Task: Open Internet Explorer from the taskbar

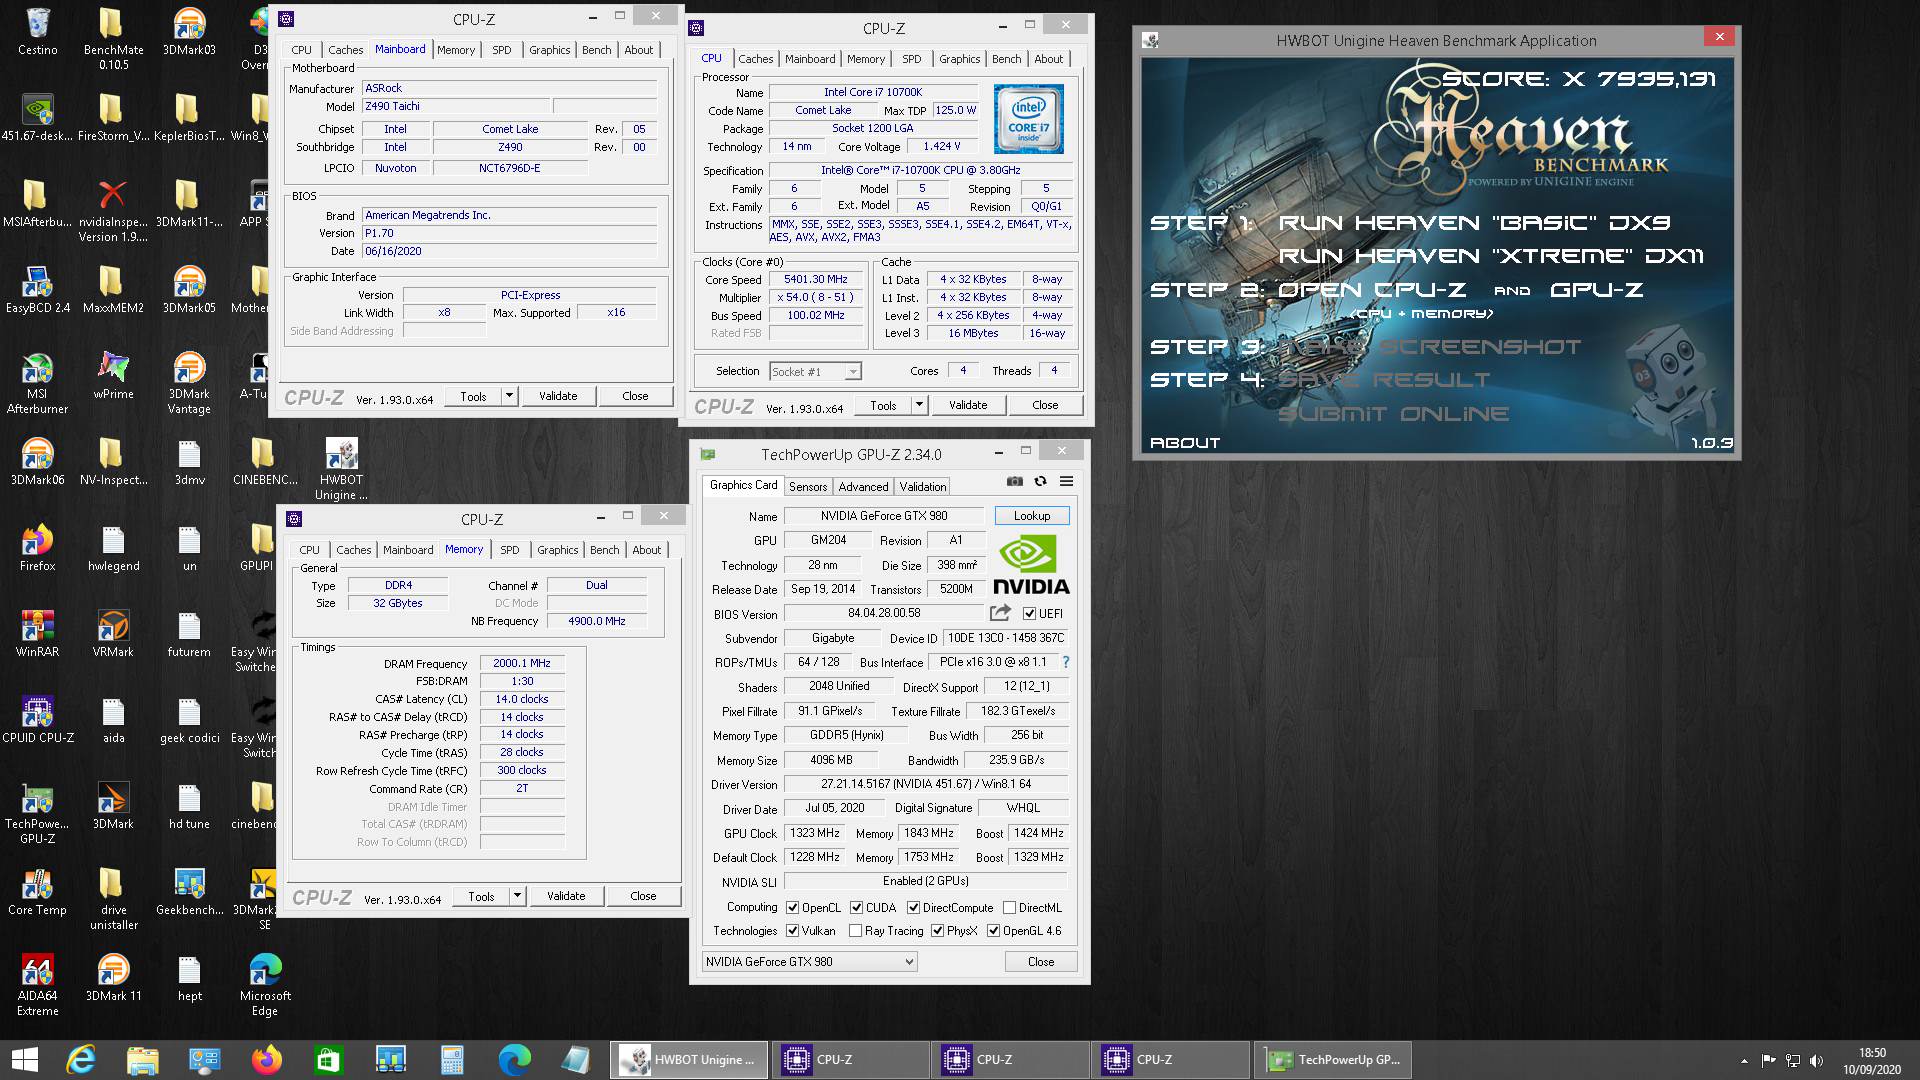Action: tap(81, 1060)
